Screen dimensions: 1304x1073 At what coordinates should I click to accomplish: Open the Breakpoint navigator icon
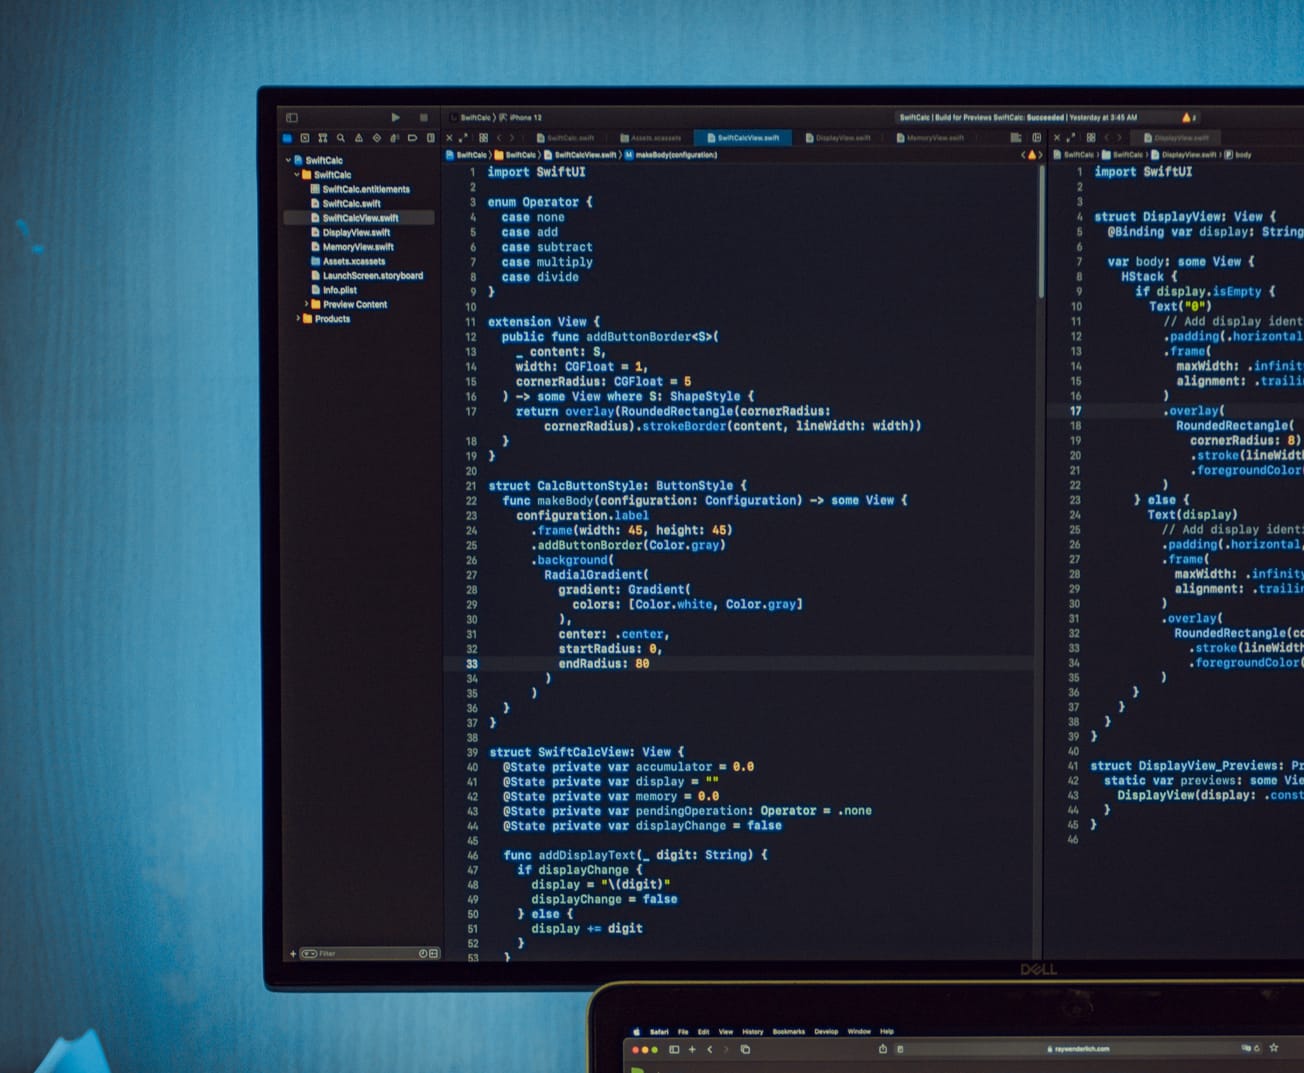pos(412,138)
